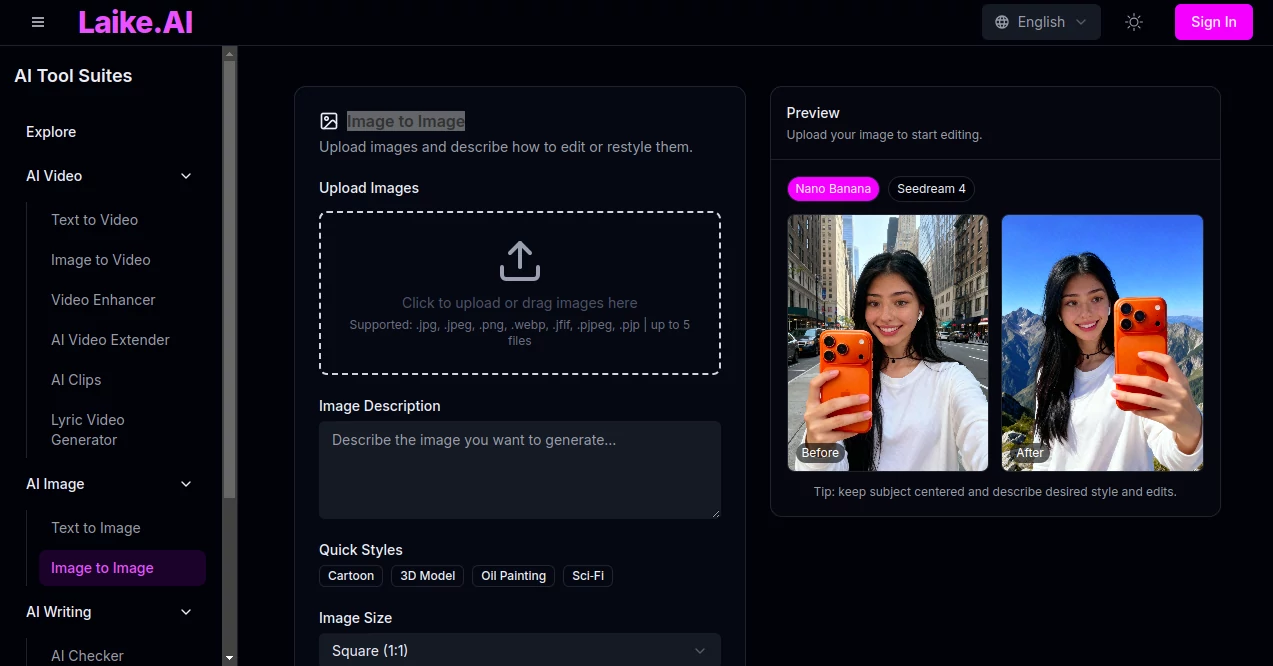Toggle light mode with the sun icon
The width and height of the screenshot is (1273, 666).
click(x=1133, y=21)
